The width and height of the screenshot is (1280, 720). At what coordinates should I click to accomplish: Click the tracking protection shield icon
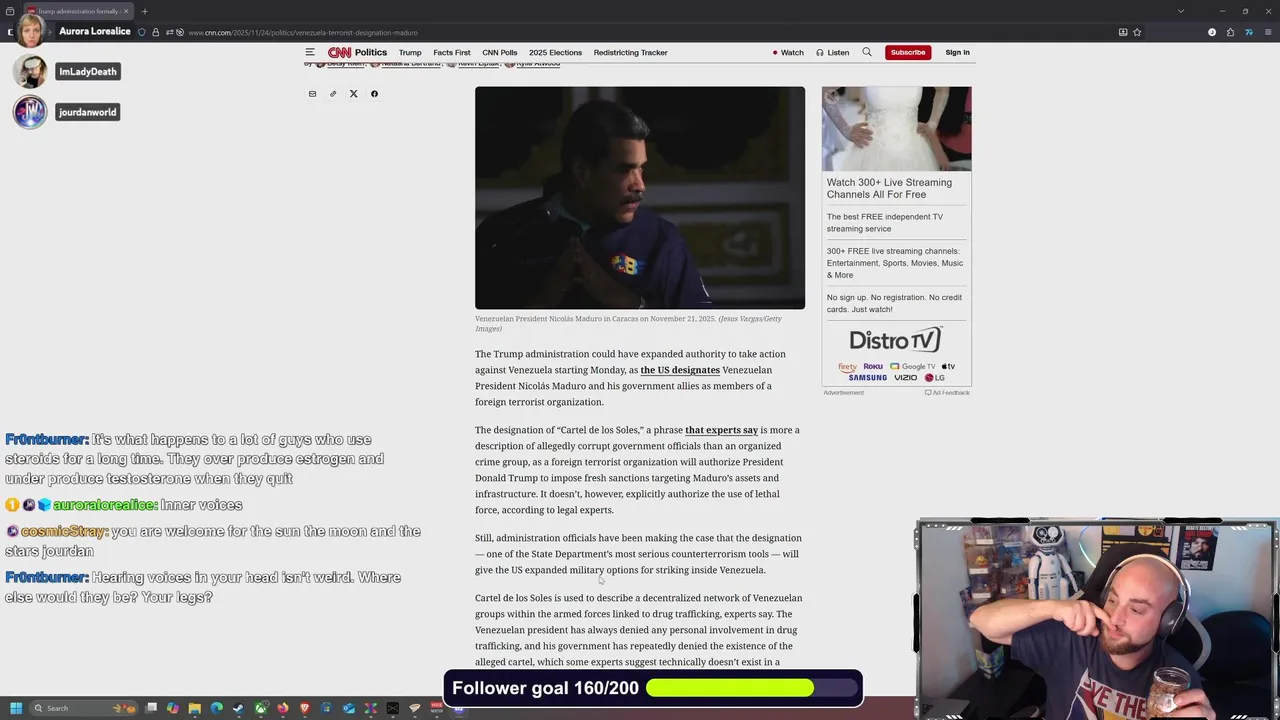click(141, 32)
